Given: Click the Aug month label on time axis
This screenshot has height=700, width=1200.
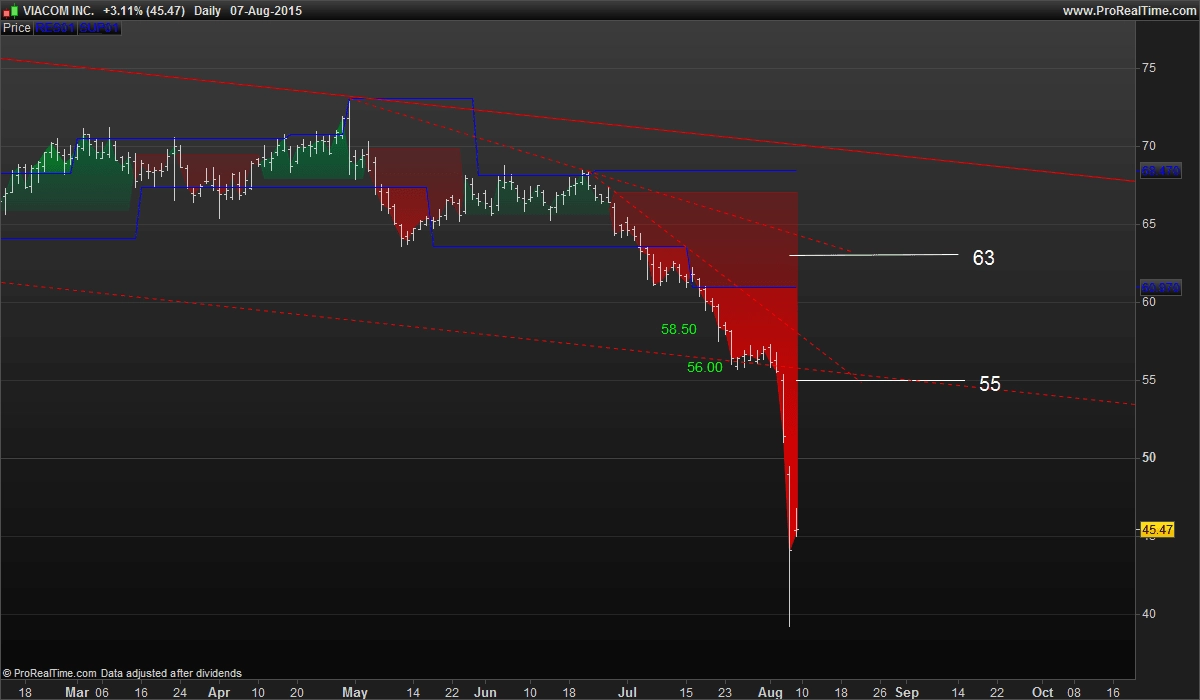Looking at the screenshot, I should (770, 691).
